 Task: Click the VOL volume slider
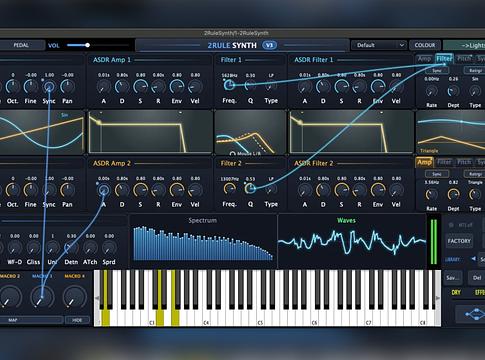point(98,45)
